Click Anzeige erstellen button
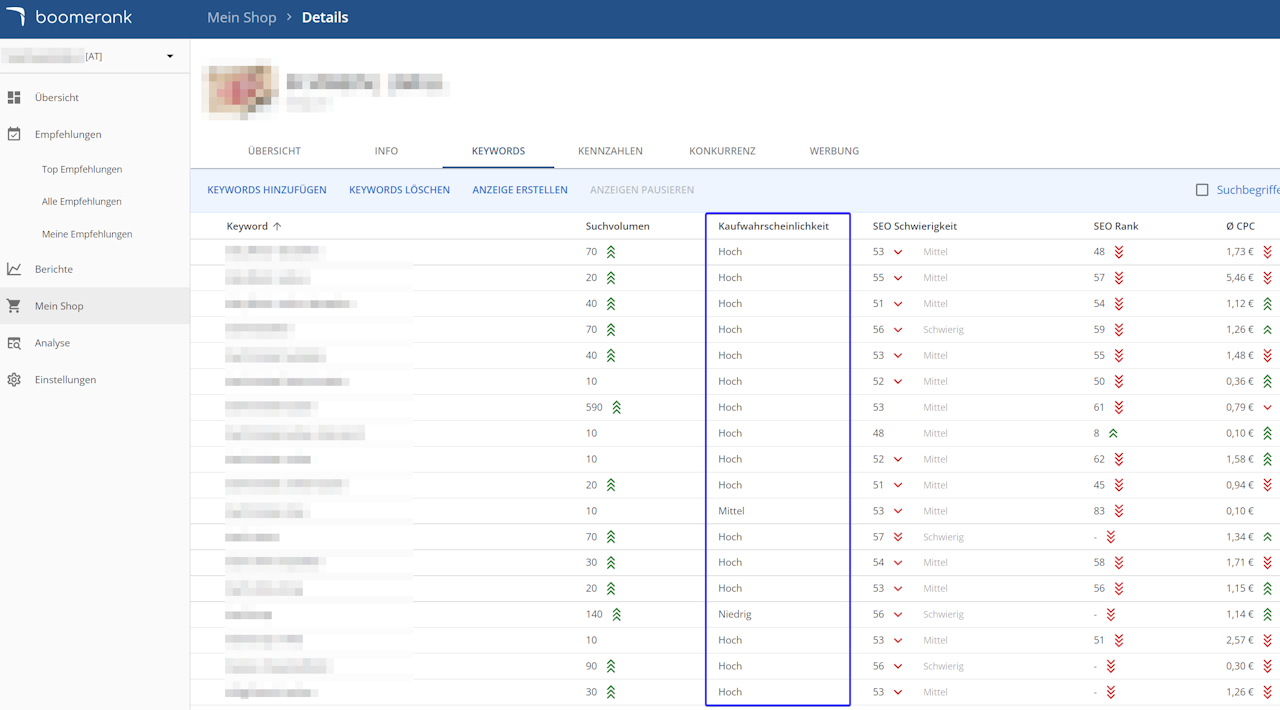Viewport: 1280px width, 710px height. pyautogui.click(x=520, y=190)
